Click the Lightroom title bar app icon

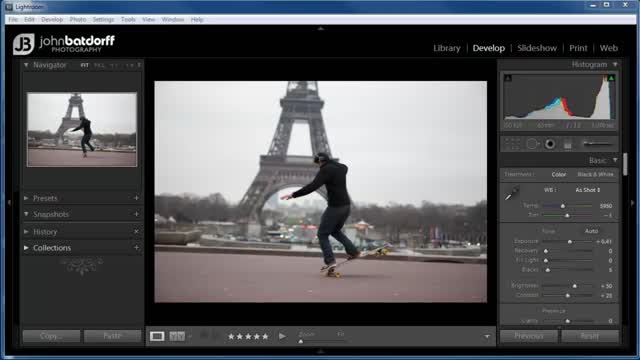(9, 7)
